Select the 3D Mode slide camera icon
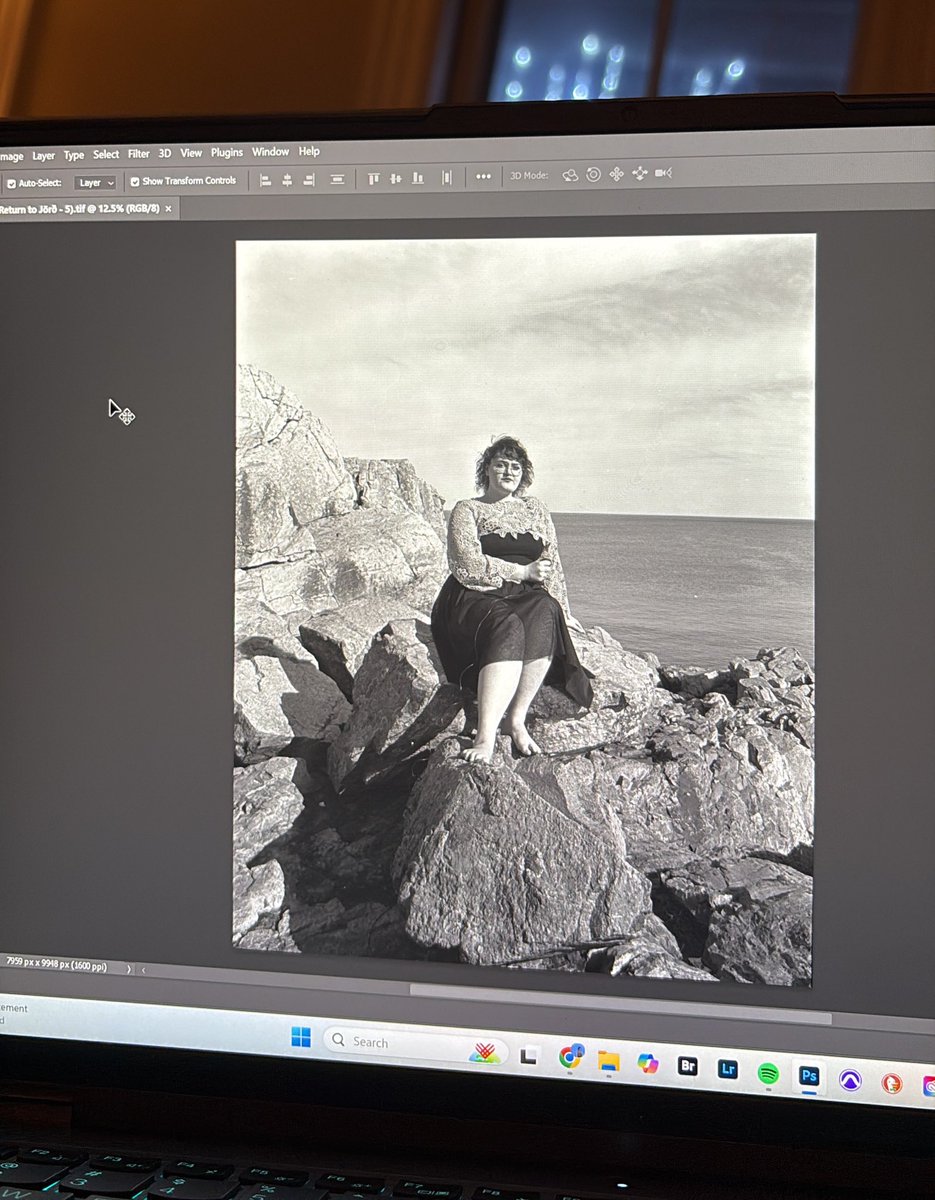This screenshot has width=935, height=1200. 640,173
